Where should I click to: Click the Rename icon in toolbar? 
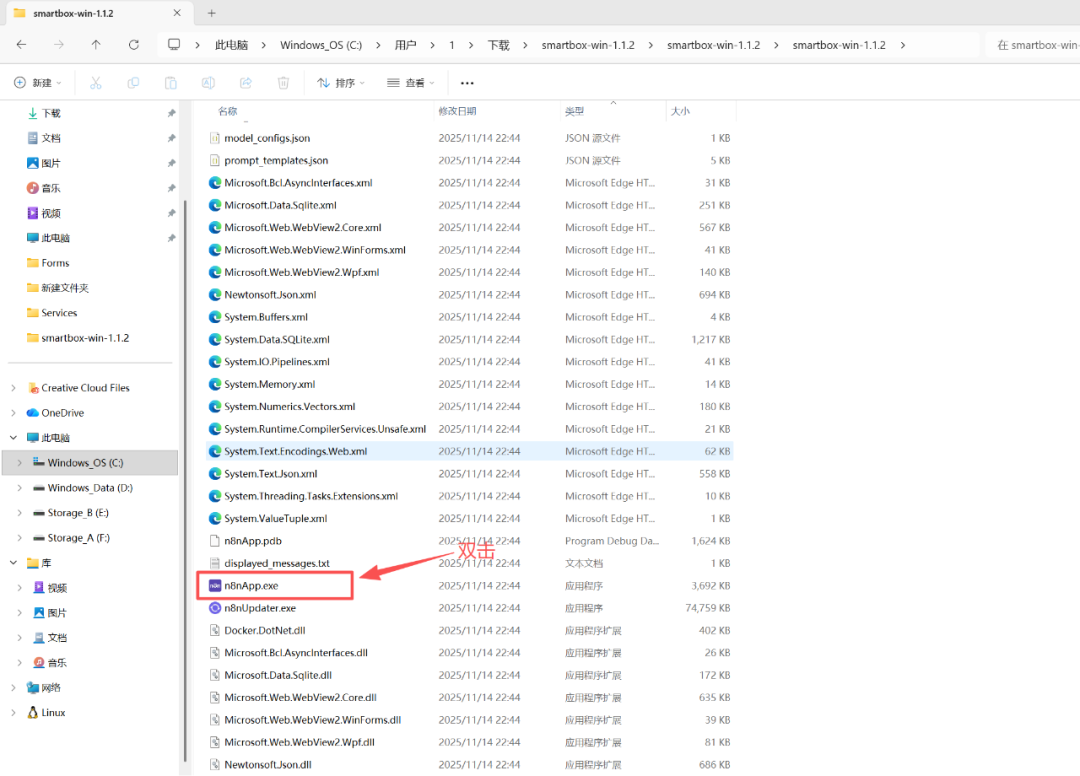(x=208, y=83)
